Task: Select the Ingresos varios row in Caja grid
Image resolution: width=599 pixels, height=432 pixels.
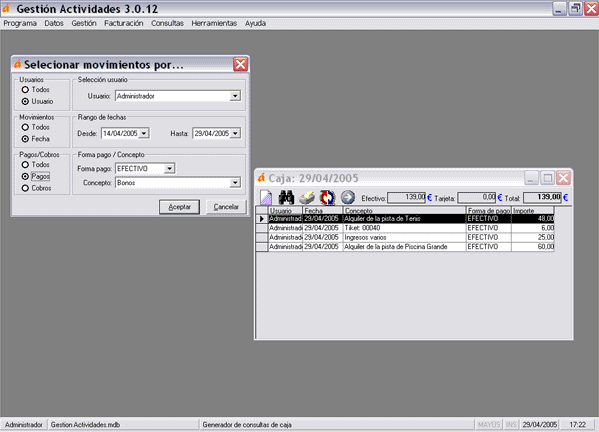Action: coord(411,238)
